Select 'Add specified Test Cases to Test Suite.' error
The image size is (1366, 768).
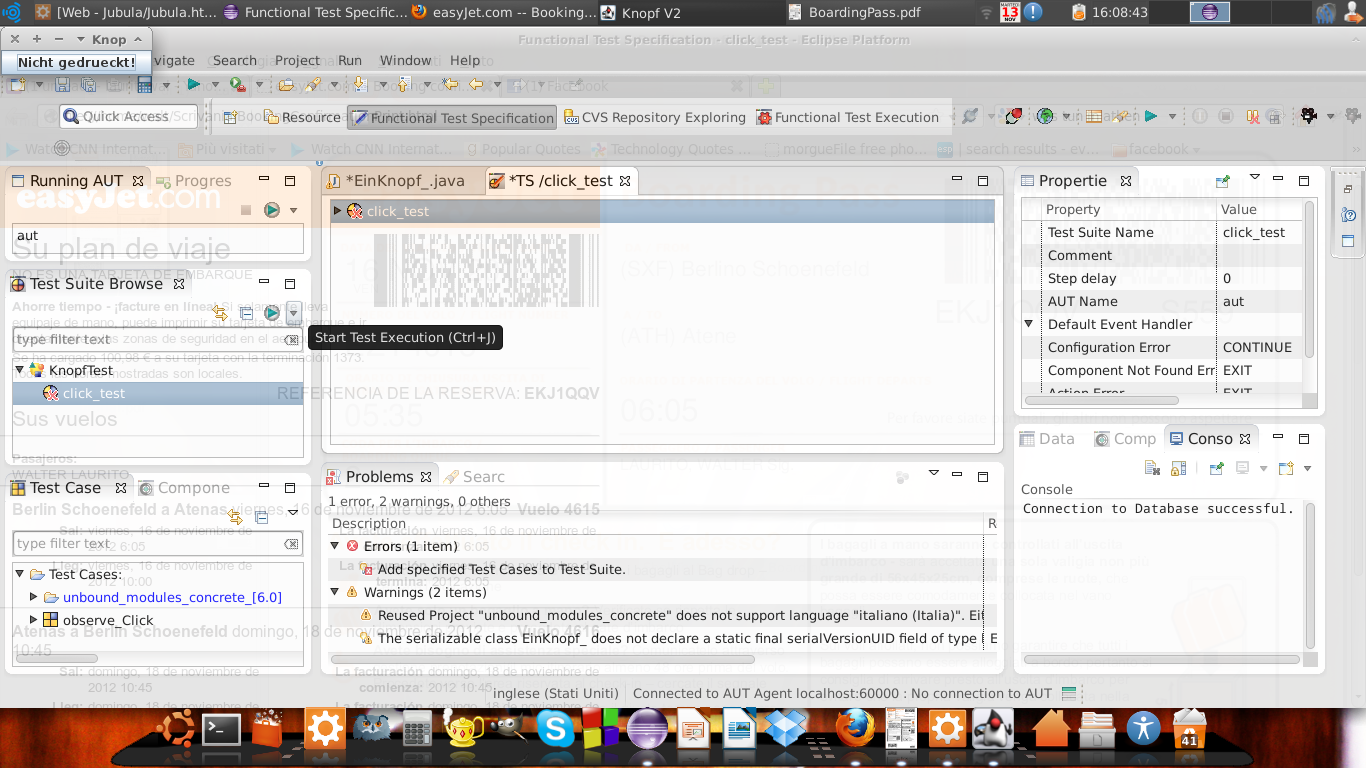pyautogui.click(x=502, y=569)
